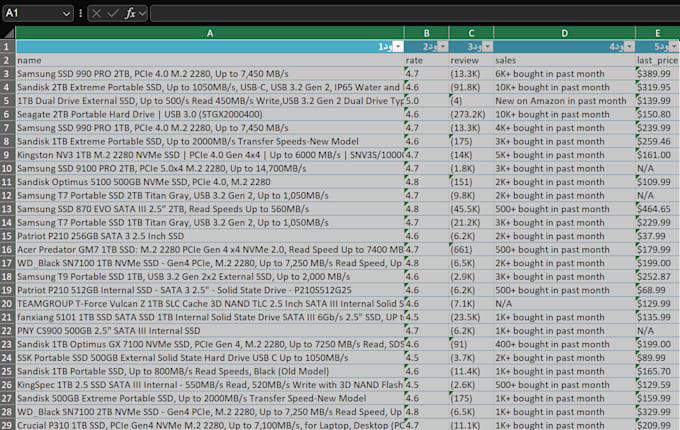Click the review count (91.8K) cell
The height and width of the screenshot is (430, 680).
point(471,87)
